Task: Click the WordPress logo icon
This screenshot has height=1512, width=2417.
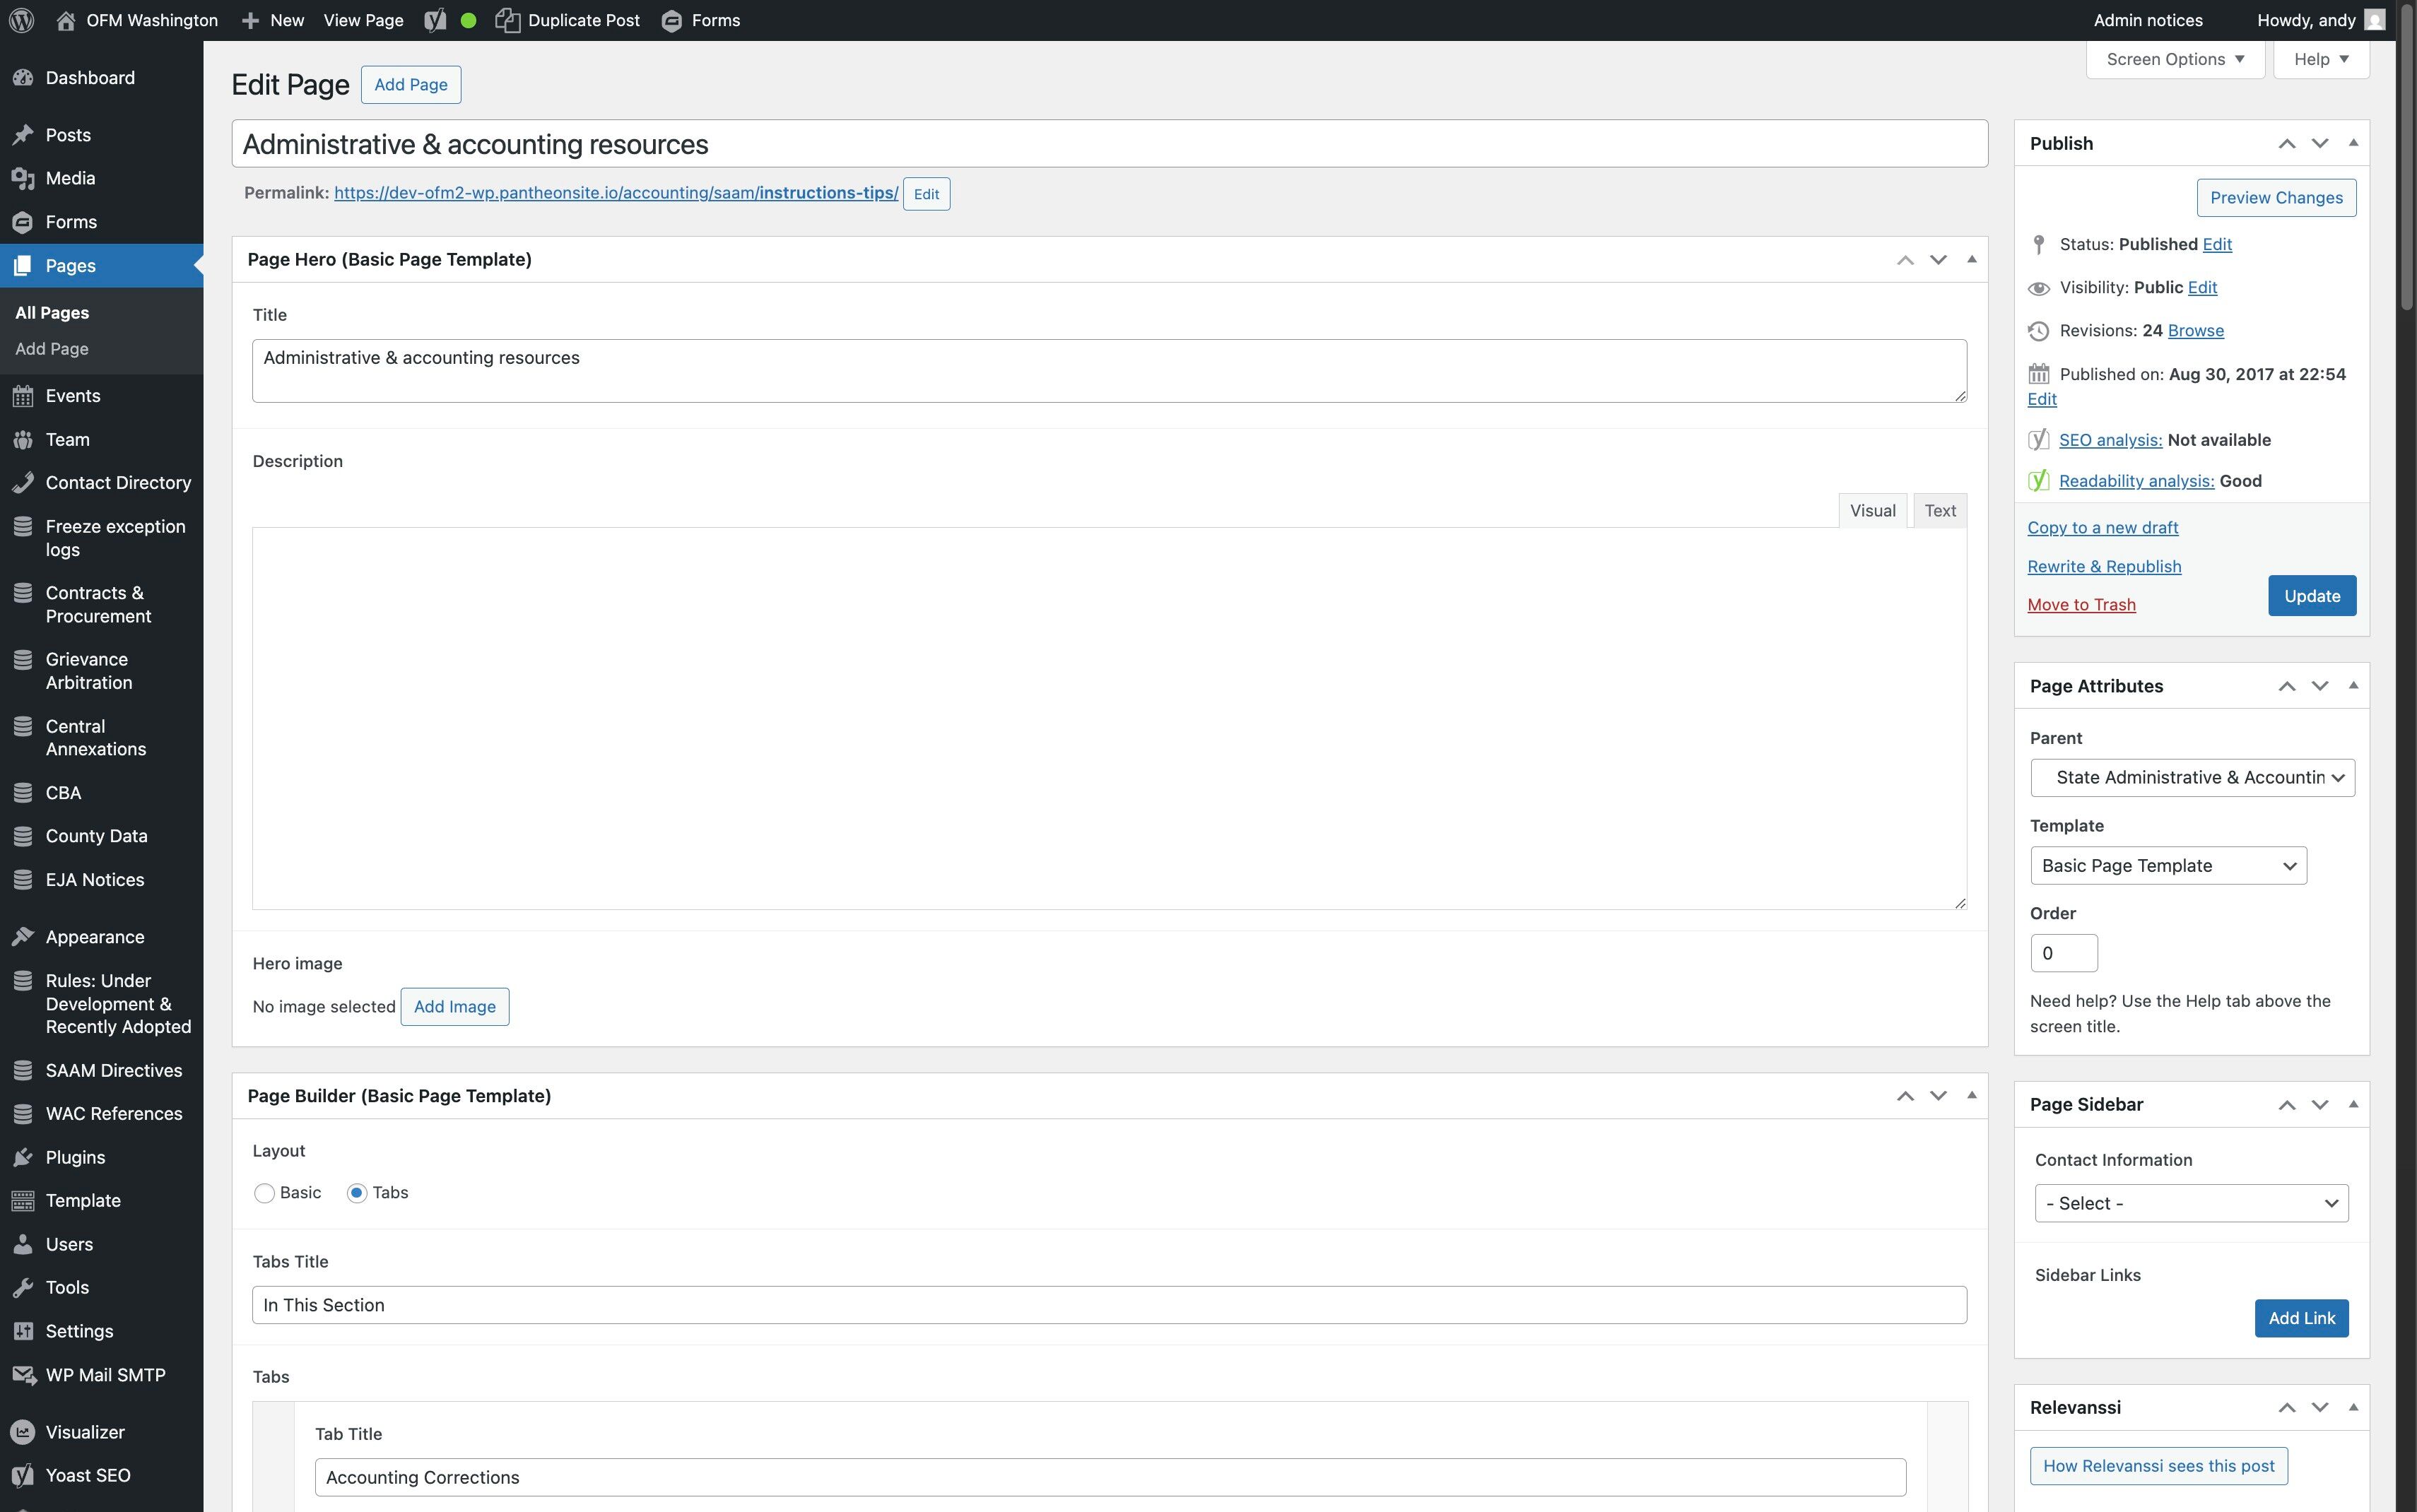Action: point(21,20)
